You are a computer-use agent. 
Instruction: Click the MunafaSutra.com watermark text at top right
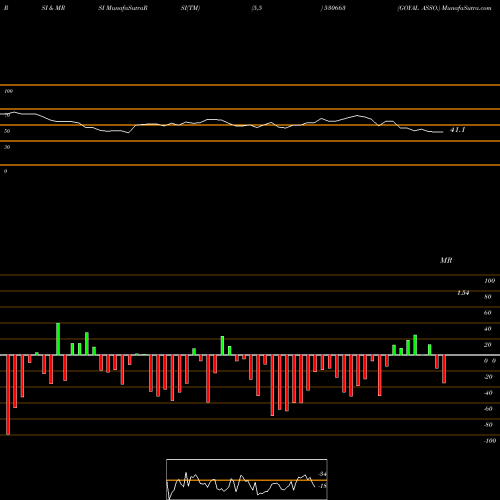(x=467, y=8)
